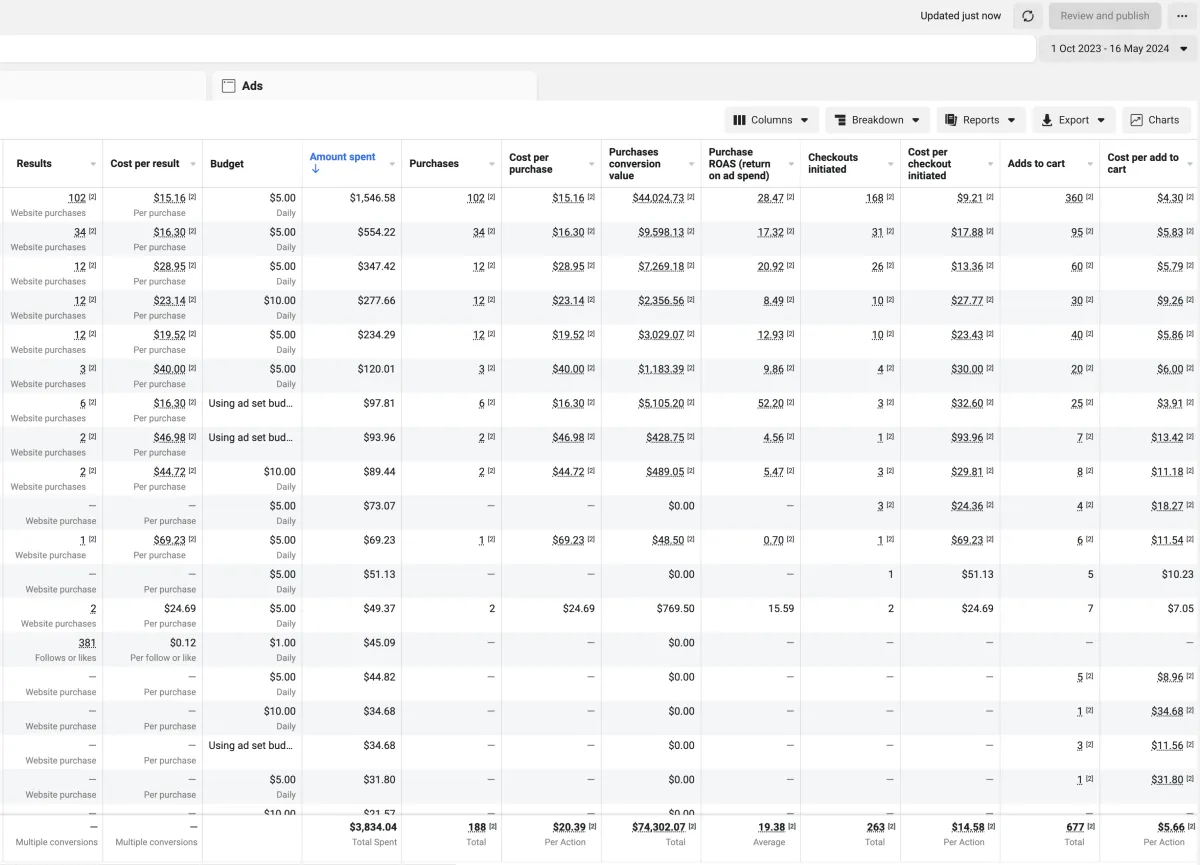Click the Amount spent column header label
Screen dimensions: 1200x865
(343, 157)
